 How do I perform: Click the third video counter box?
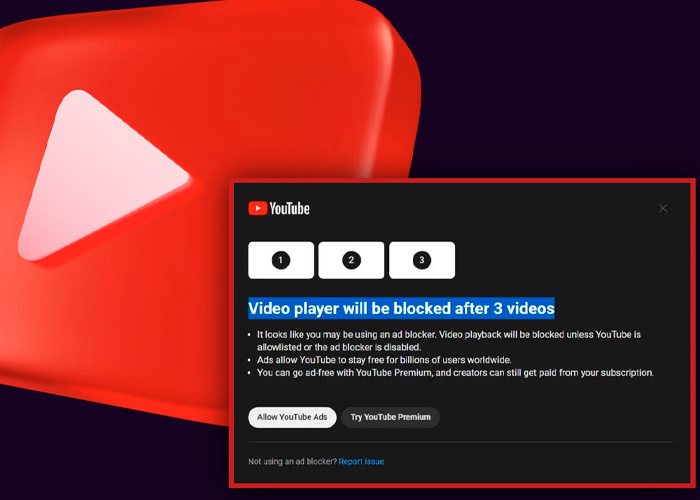click(x=422, y=260)
